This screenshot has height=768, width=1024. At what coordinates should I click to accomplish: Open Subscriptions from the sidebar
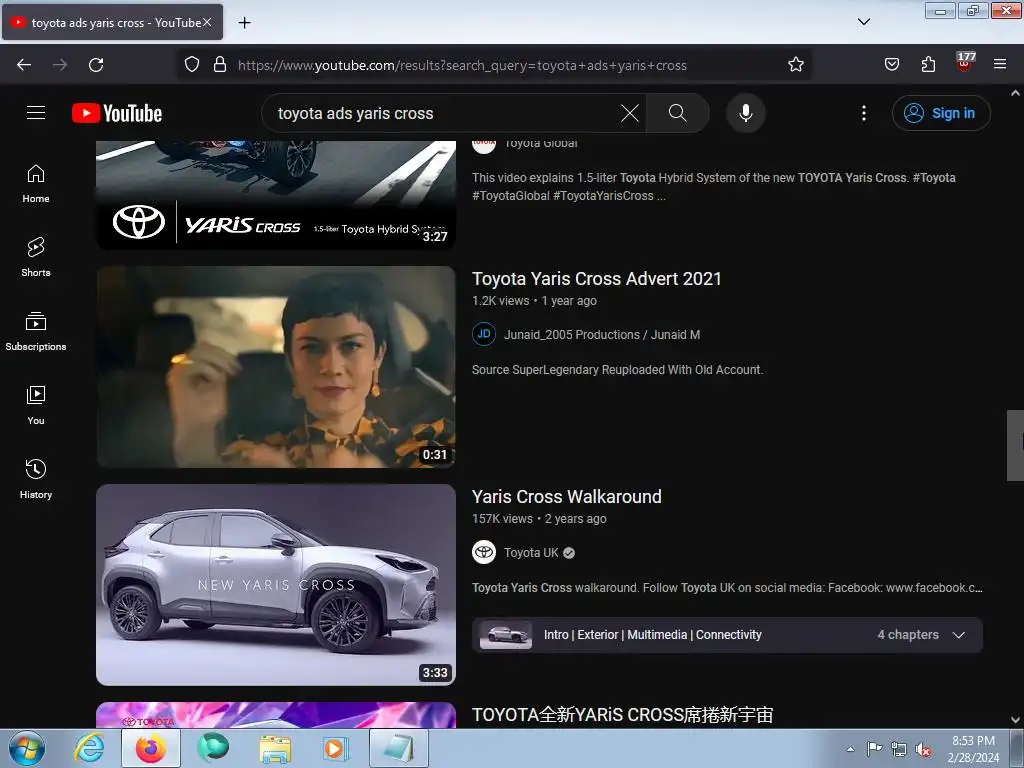(36, 332)
